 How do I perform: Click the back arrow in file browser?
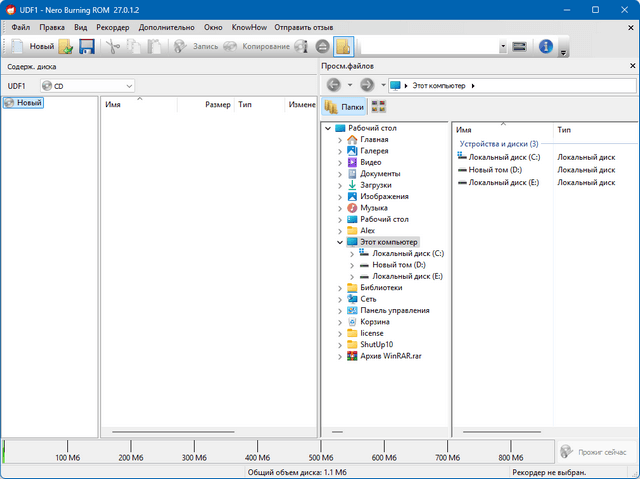333,85
